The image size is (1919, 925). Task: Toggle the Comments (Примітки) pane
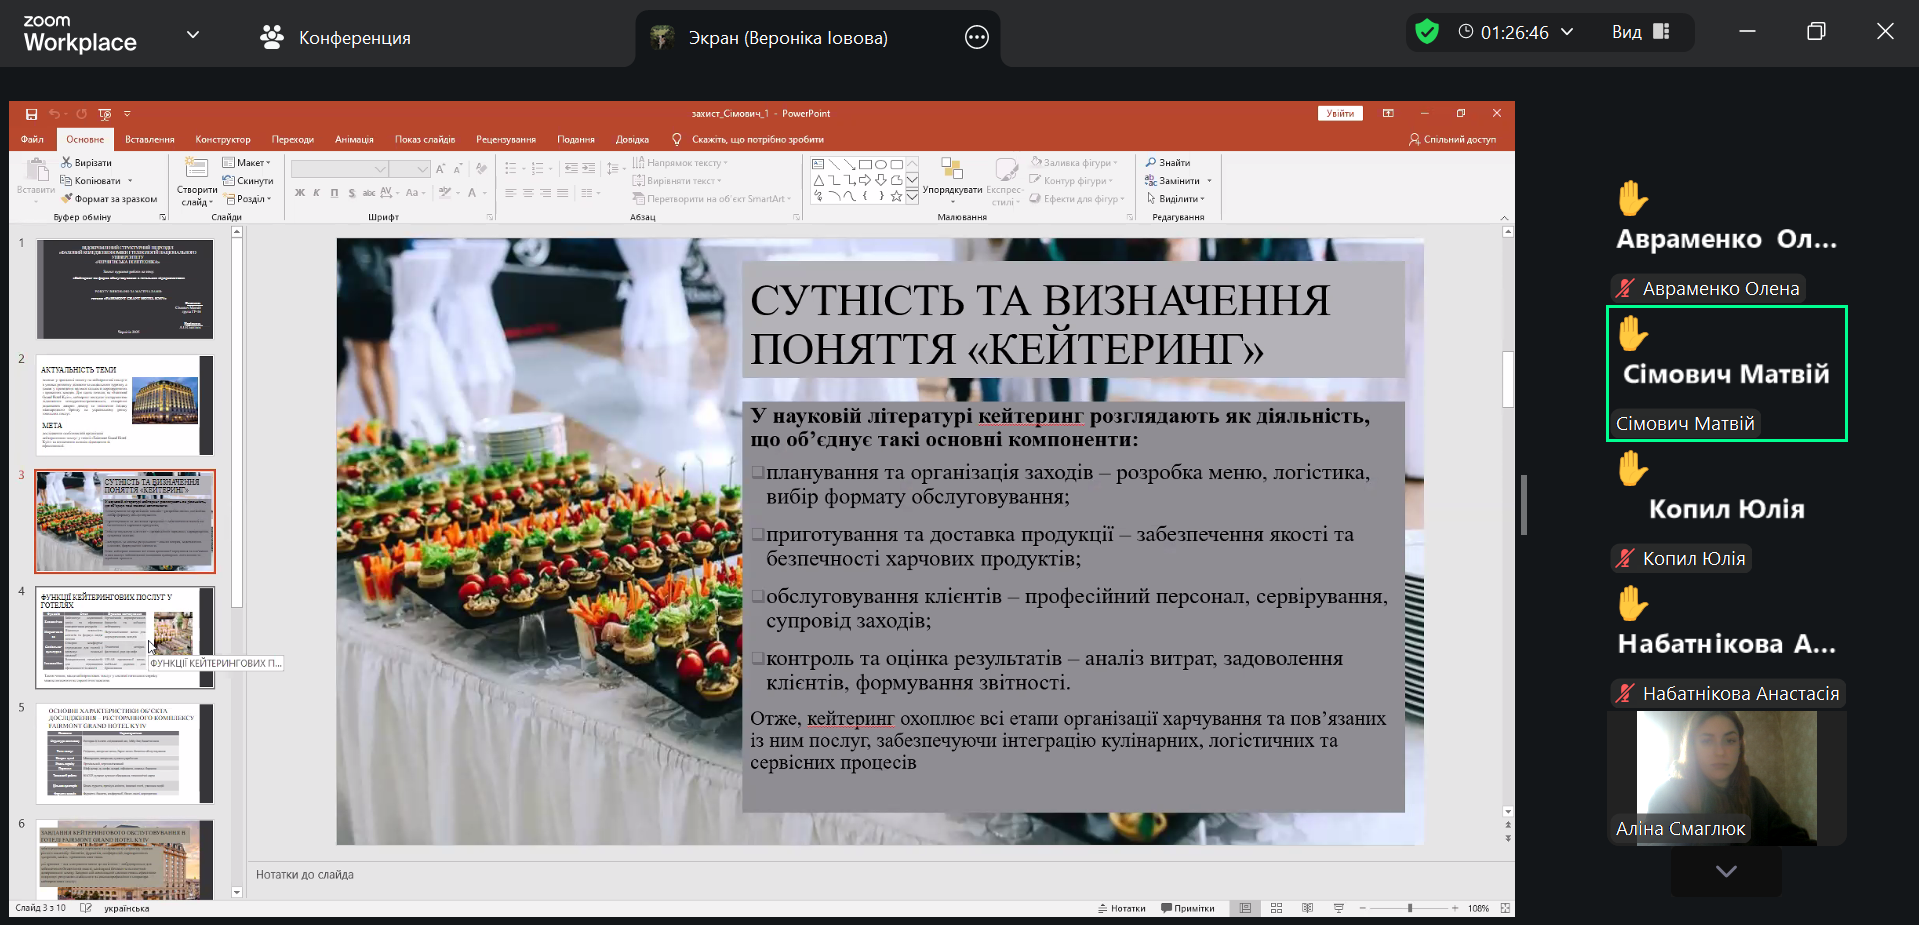(1188, 908)
